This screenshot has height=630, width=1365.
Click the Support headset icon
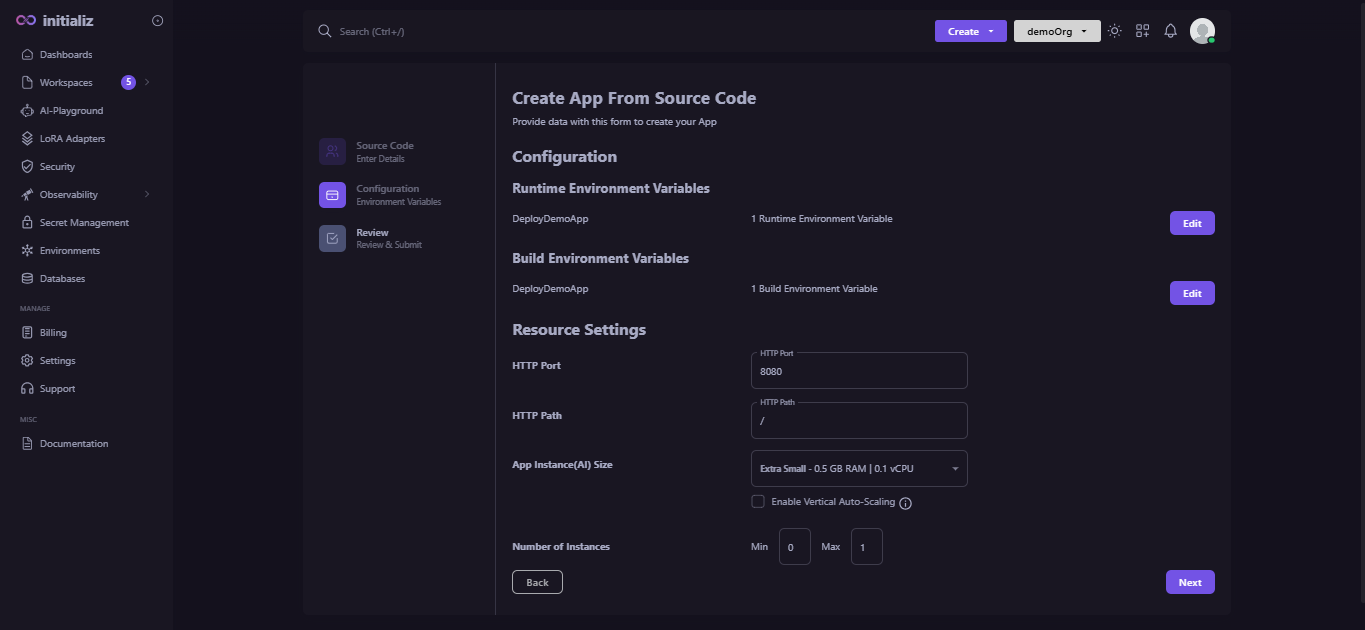point(28,389)
